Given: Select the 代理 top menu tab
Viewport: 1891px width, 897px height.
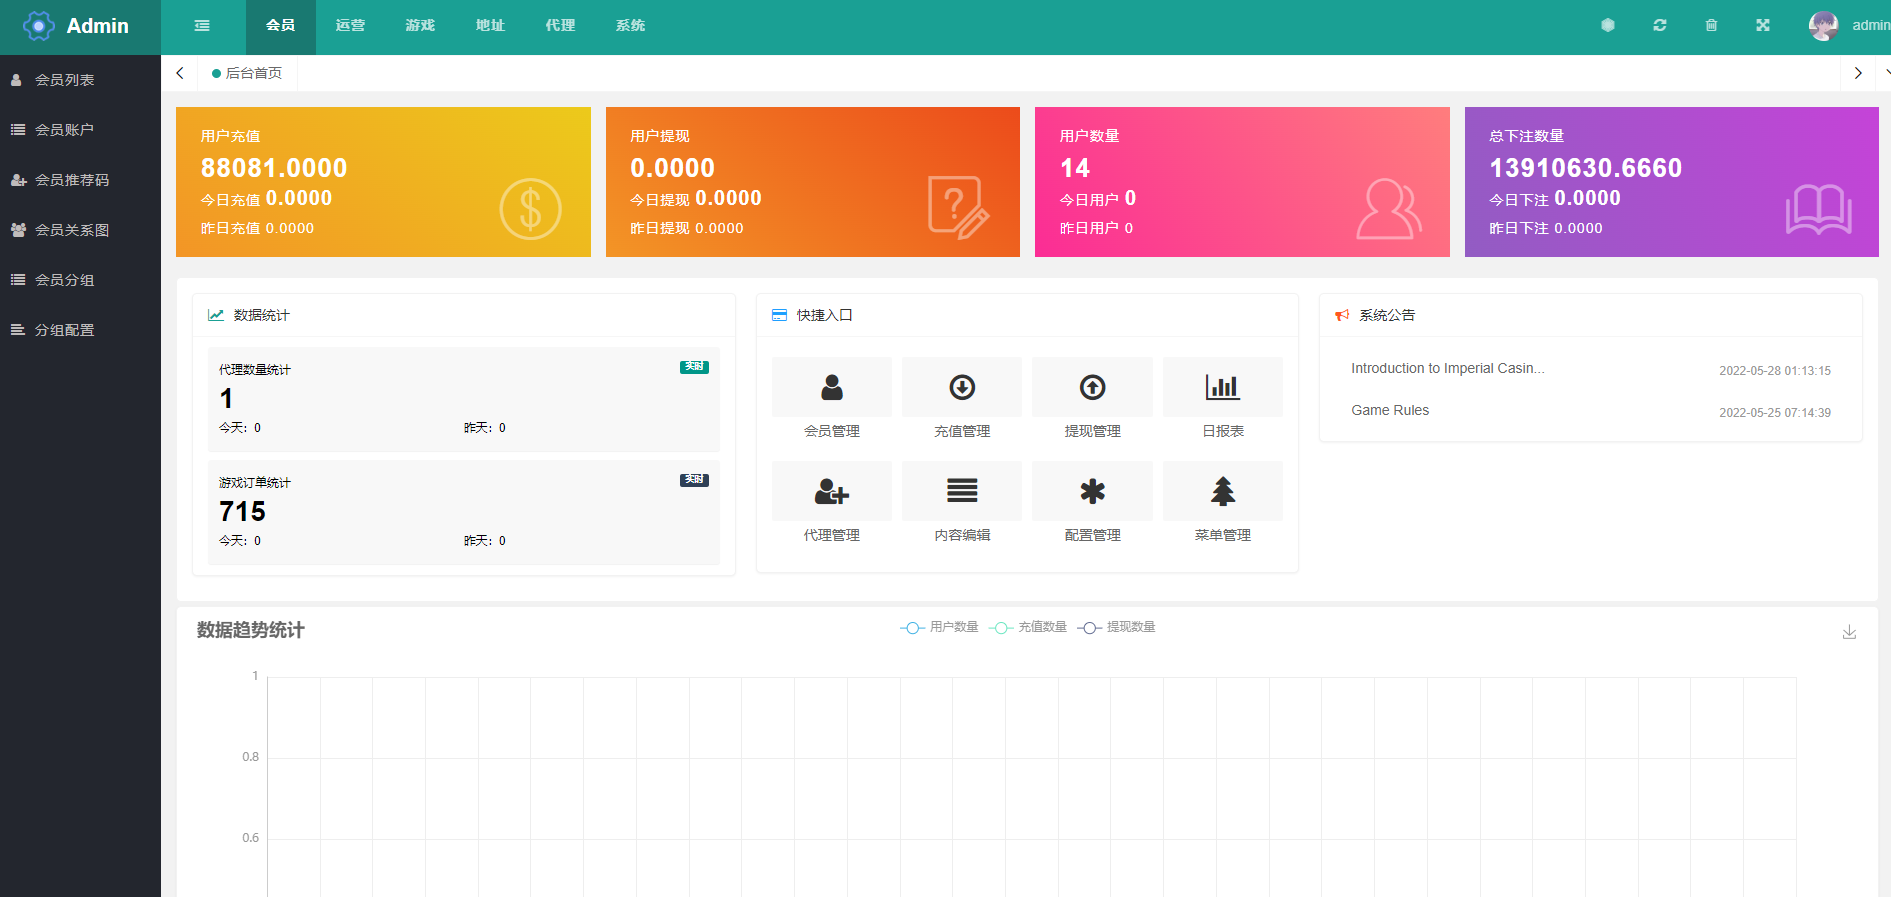Looking at the screenshot, I should point(560,26).
